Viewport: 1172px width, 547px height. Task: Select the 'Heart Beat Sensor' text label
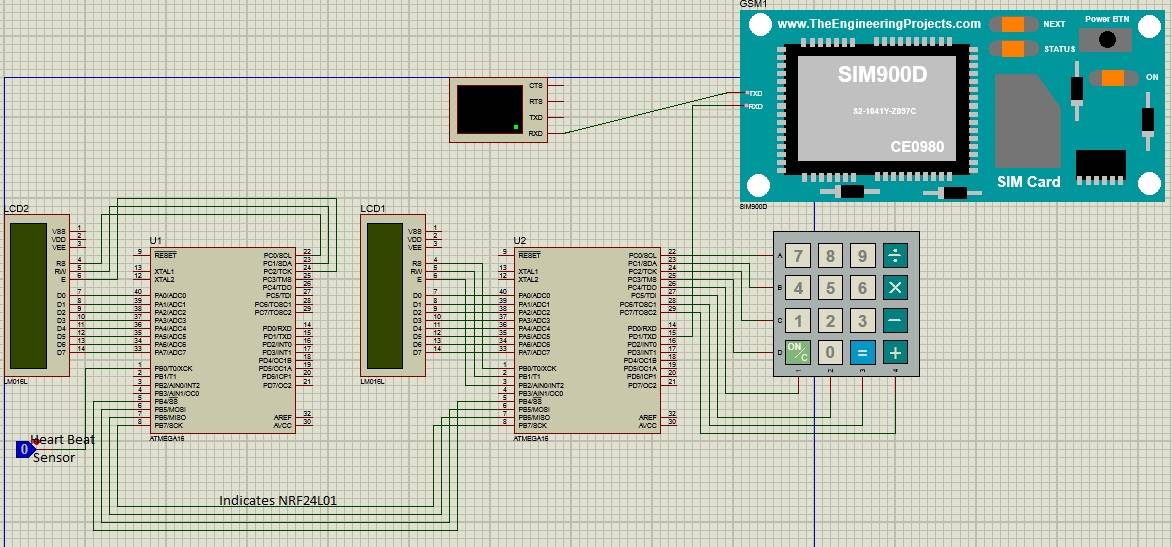point(63,448)
